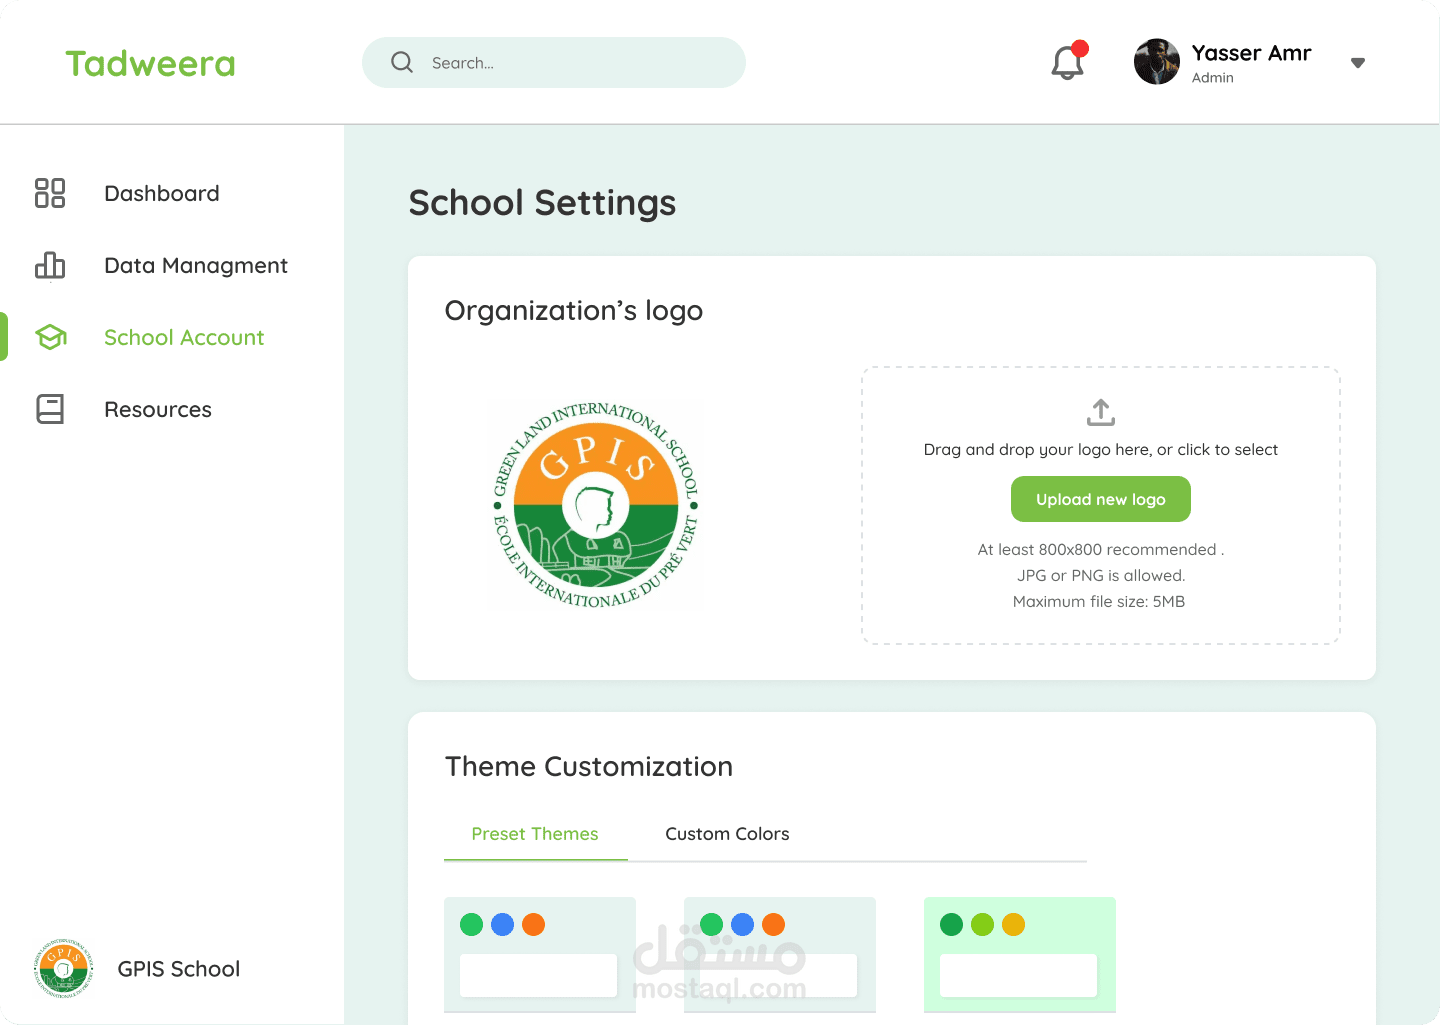This screenshot has width=1440, height=1025.
Task: Select the first preset theme card
Action: tap(540, 955)
